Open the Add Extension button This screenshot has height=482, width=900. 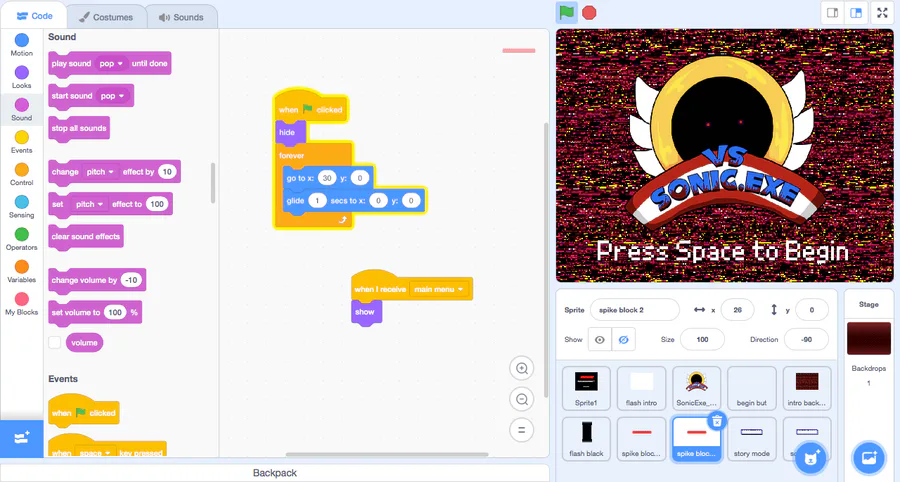[x=22, y=439]
